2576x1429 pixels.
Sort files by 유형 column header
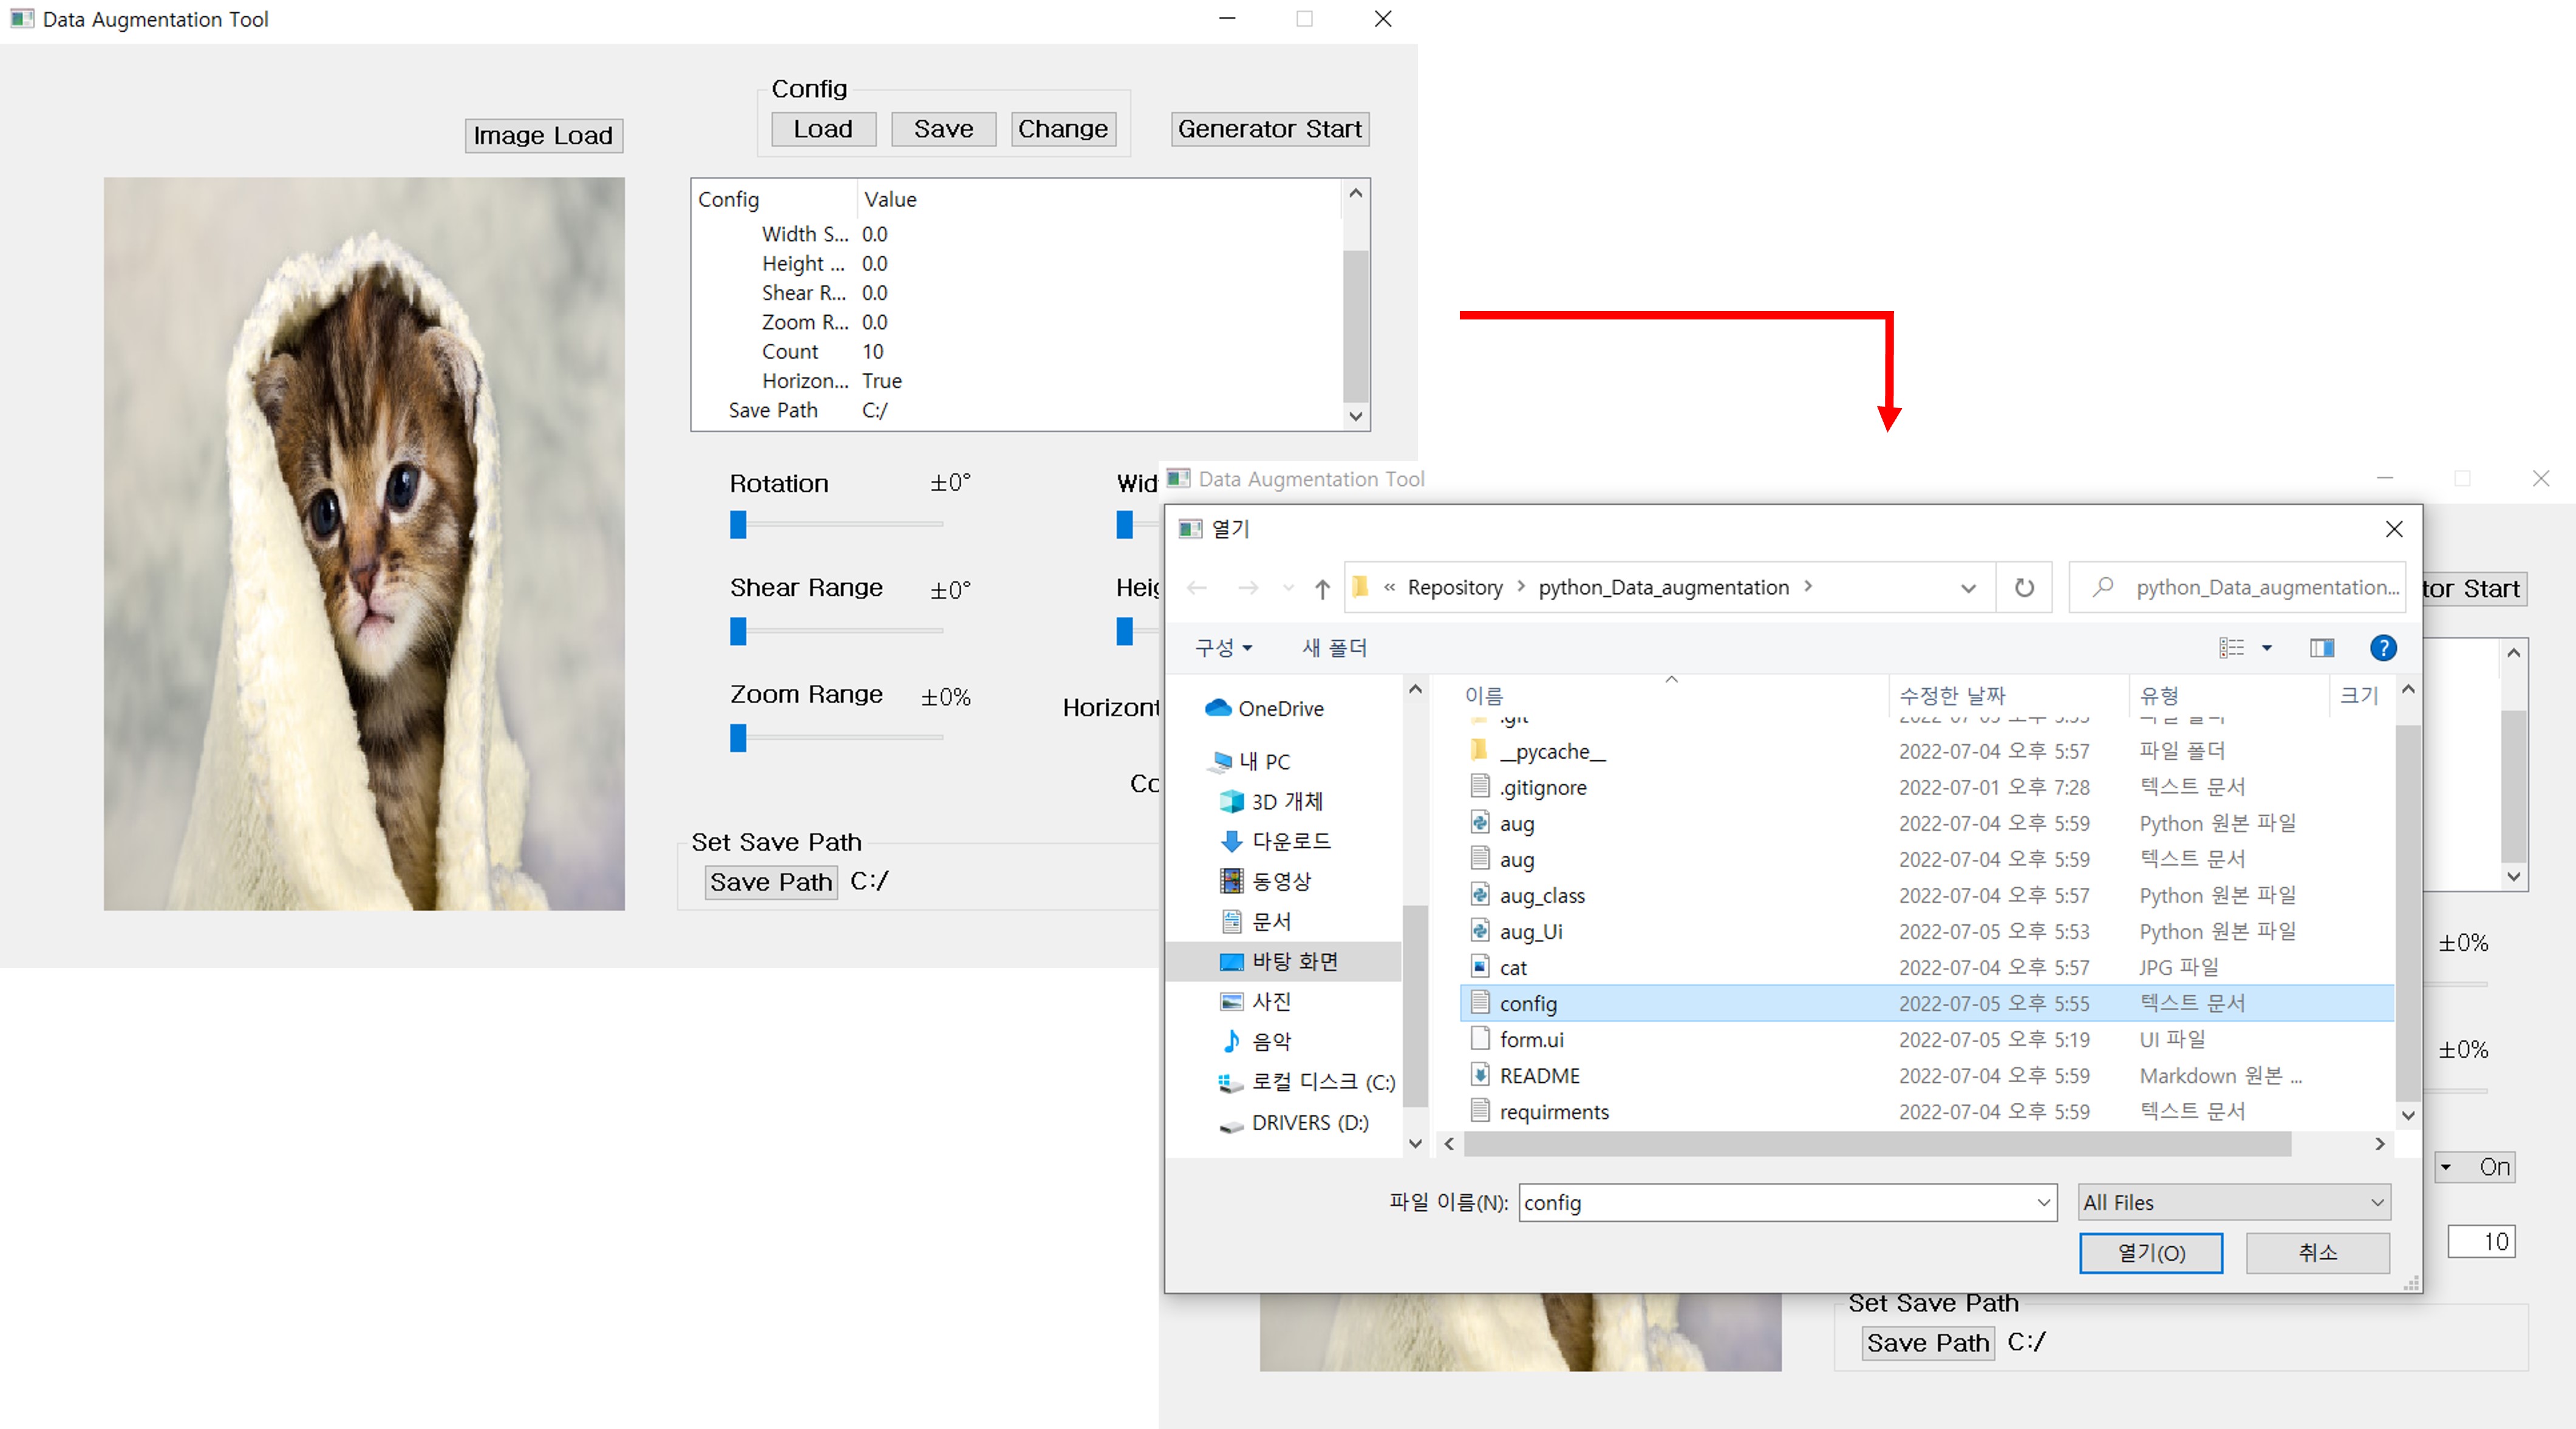pos(2159,695)
